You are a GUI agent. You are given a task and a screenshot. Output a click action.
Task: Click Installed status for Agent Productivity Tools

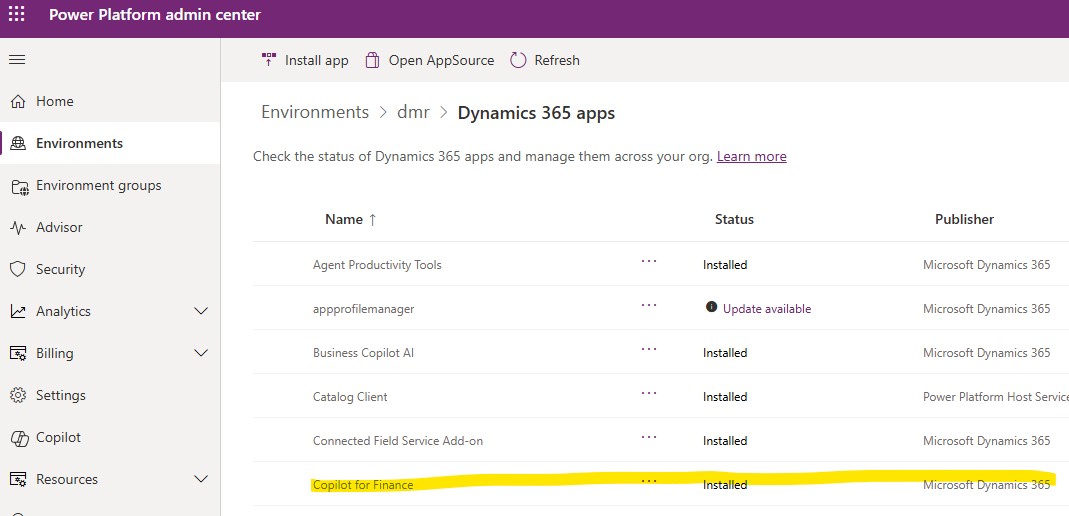[x=725, y=264]
